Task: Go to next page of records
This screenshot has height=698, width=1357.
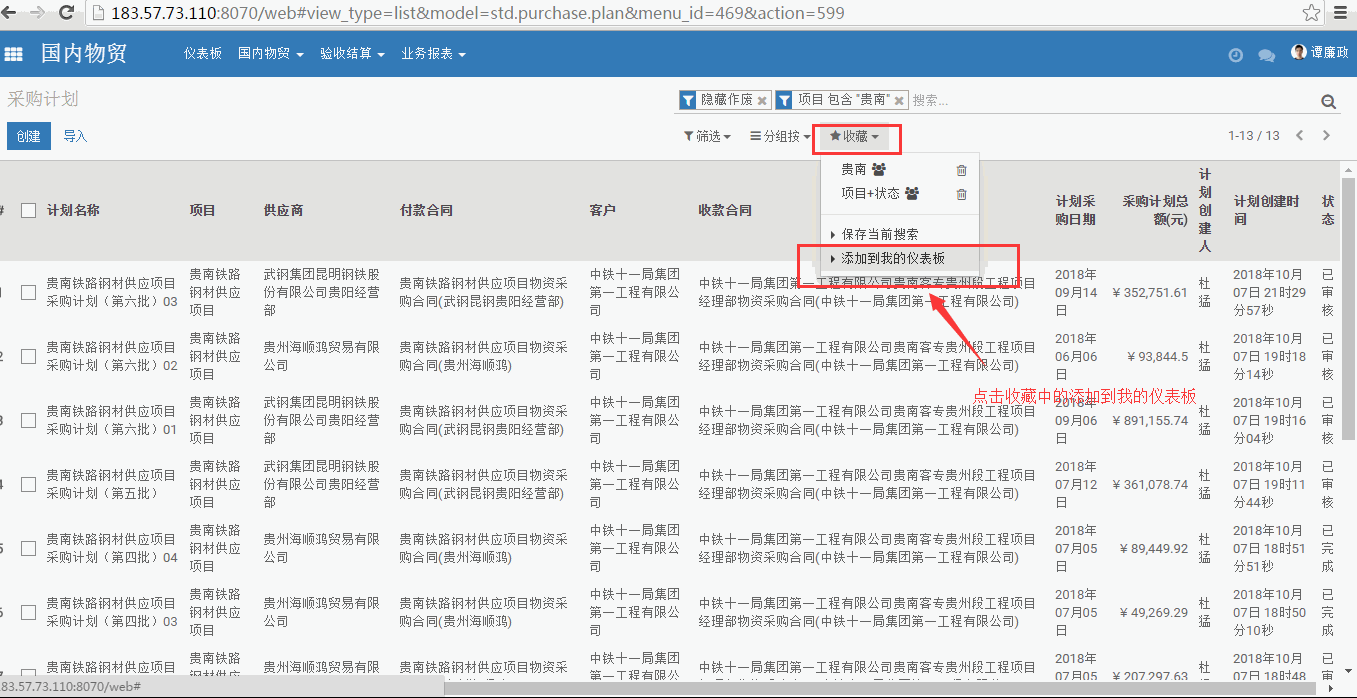Action: pos(1326,136)
